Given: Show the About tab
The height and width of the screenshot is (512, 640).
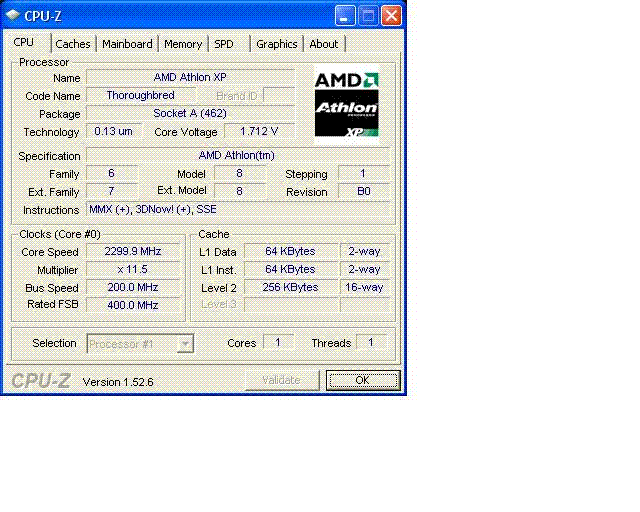Looking at the screenshot, I should pos(324,44).
